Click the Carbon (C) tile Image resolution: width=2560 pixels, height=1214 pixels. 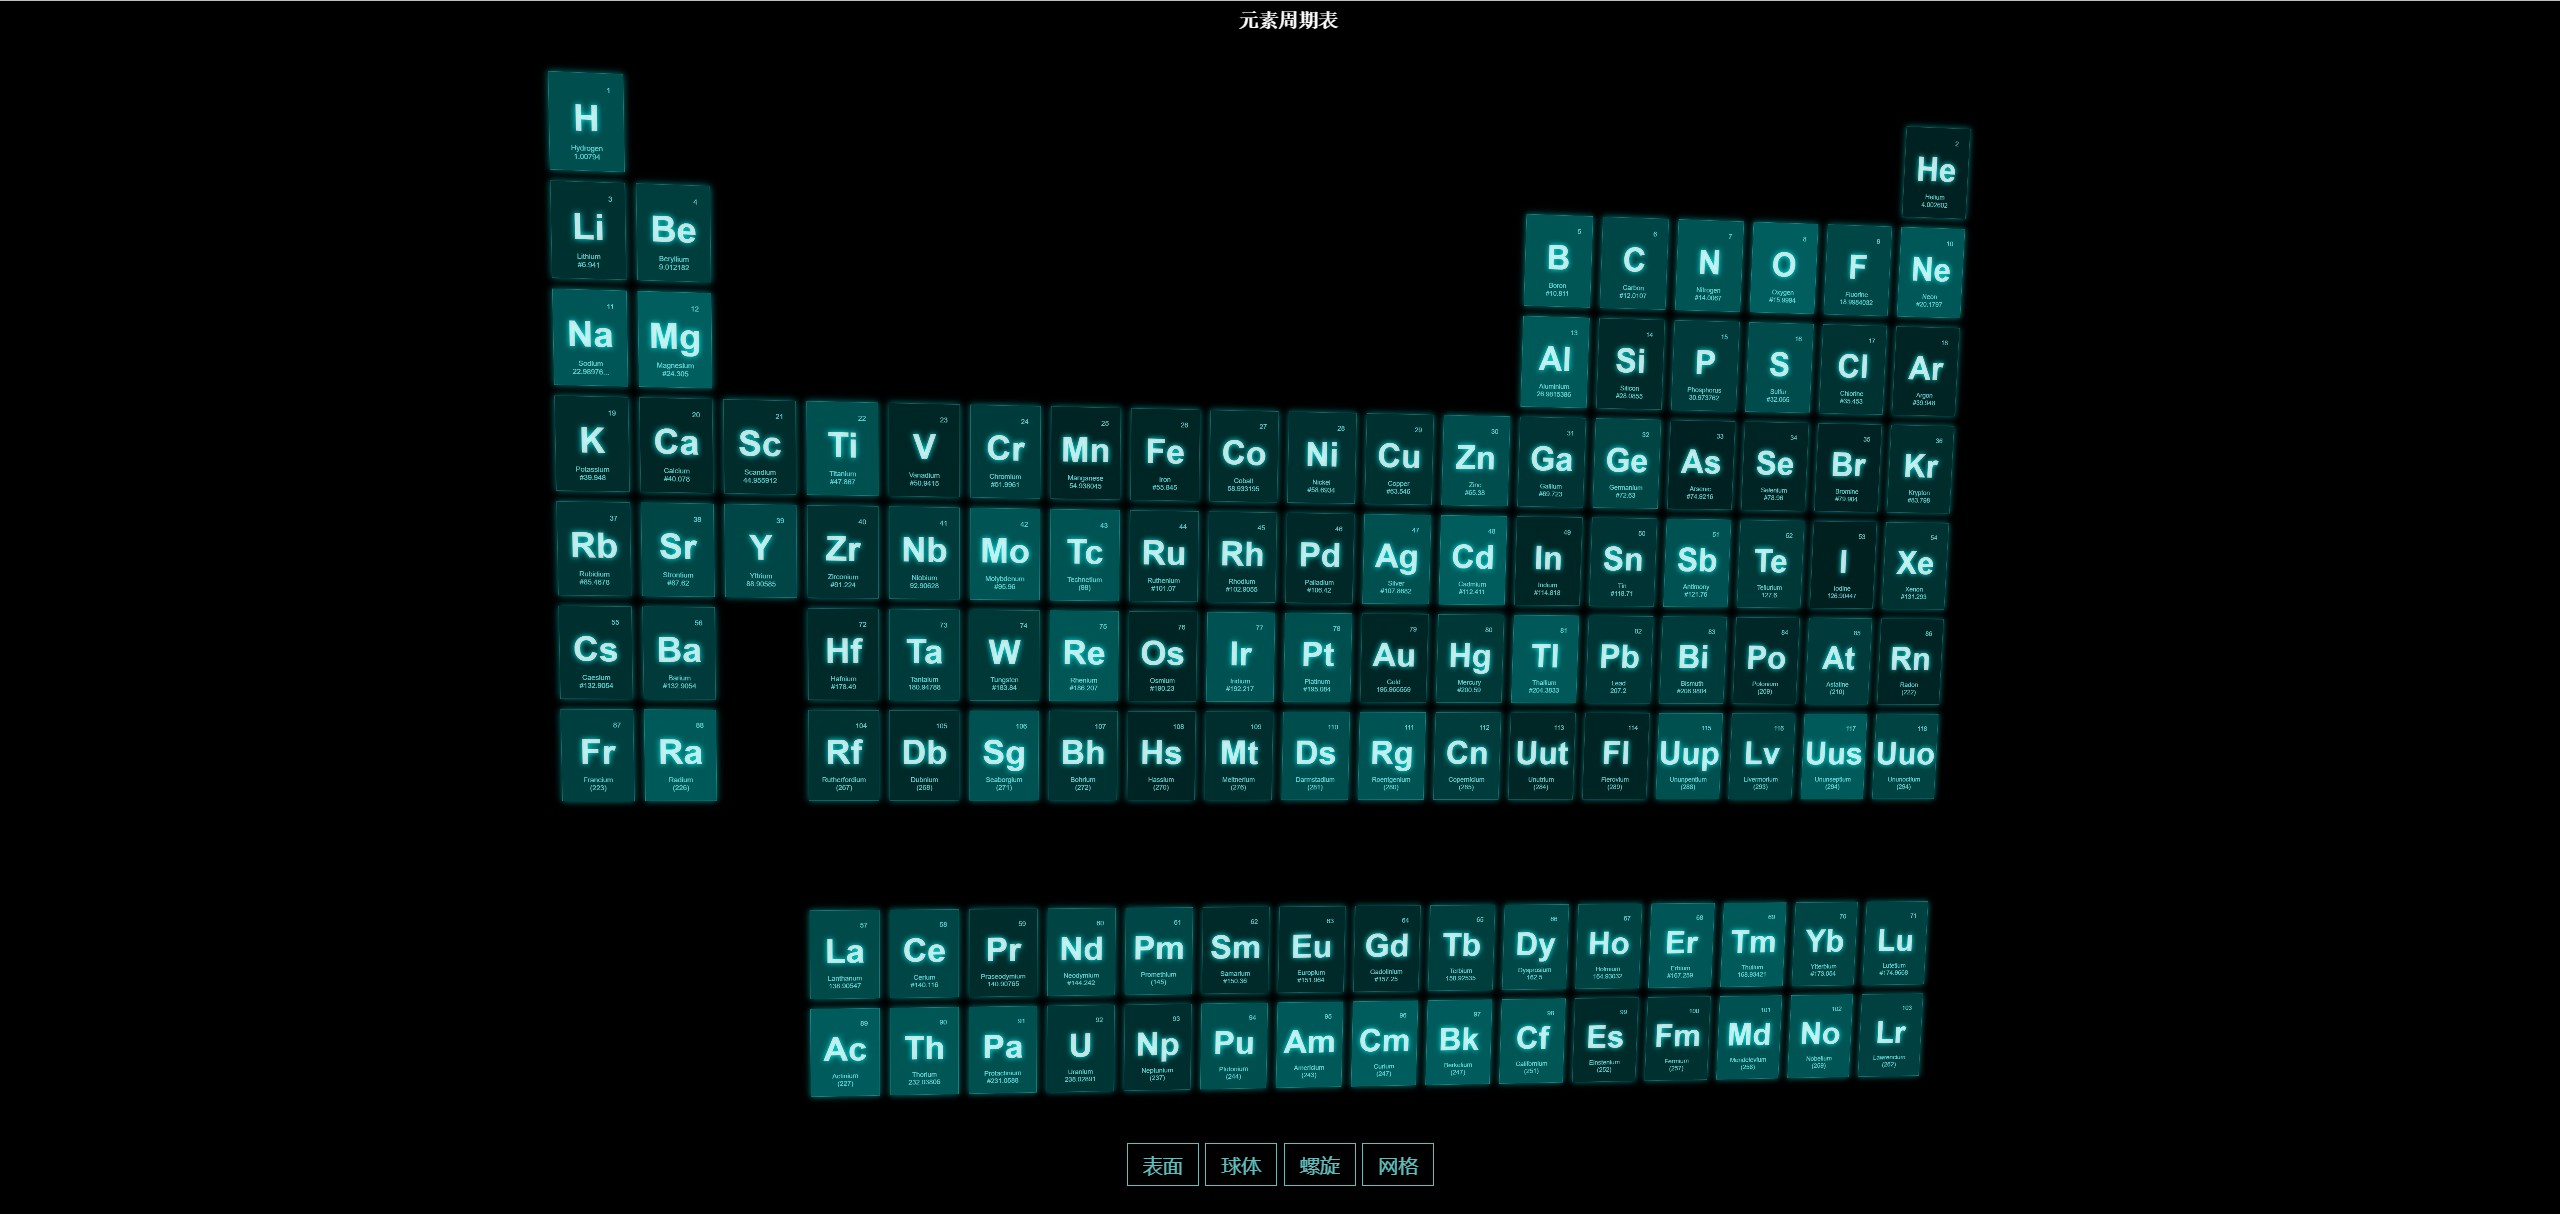[x=1633, y=264]
